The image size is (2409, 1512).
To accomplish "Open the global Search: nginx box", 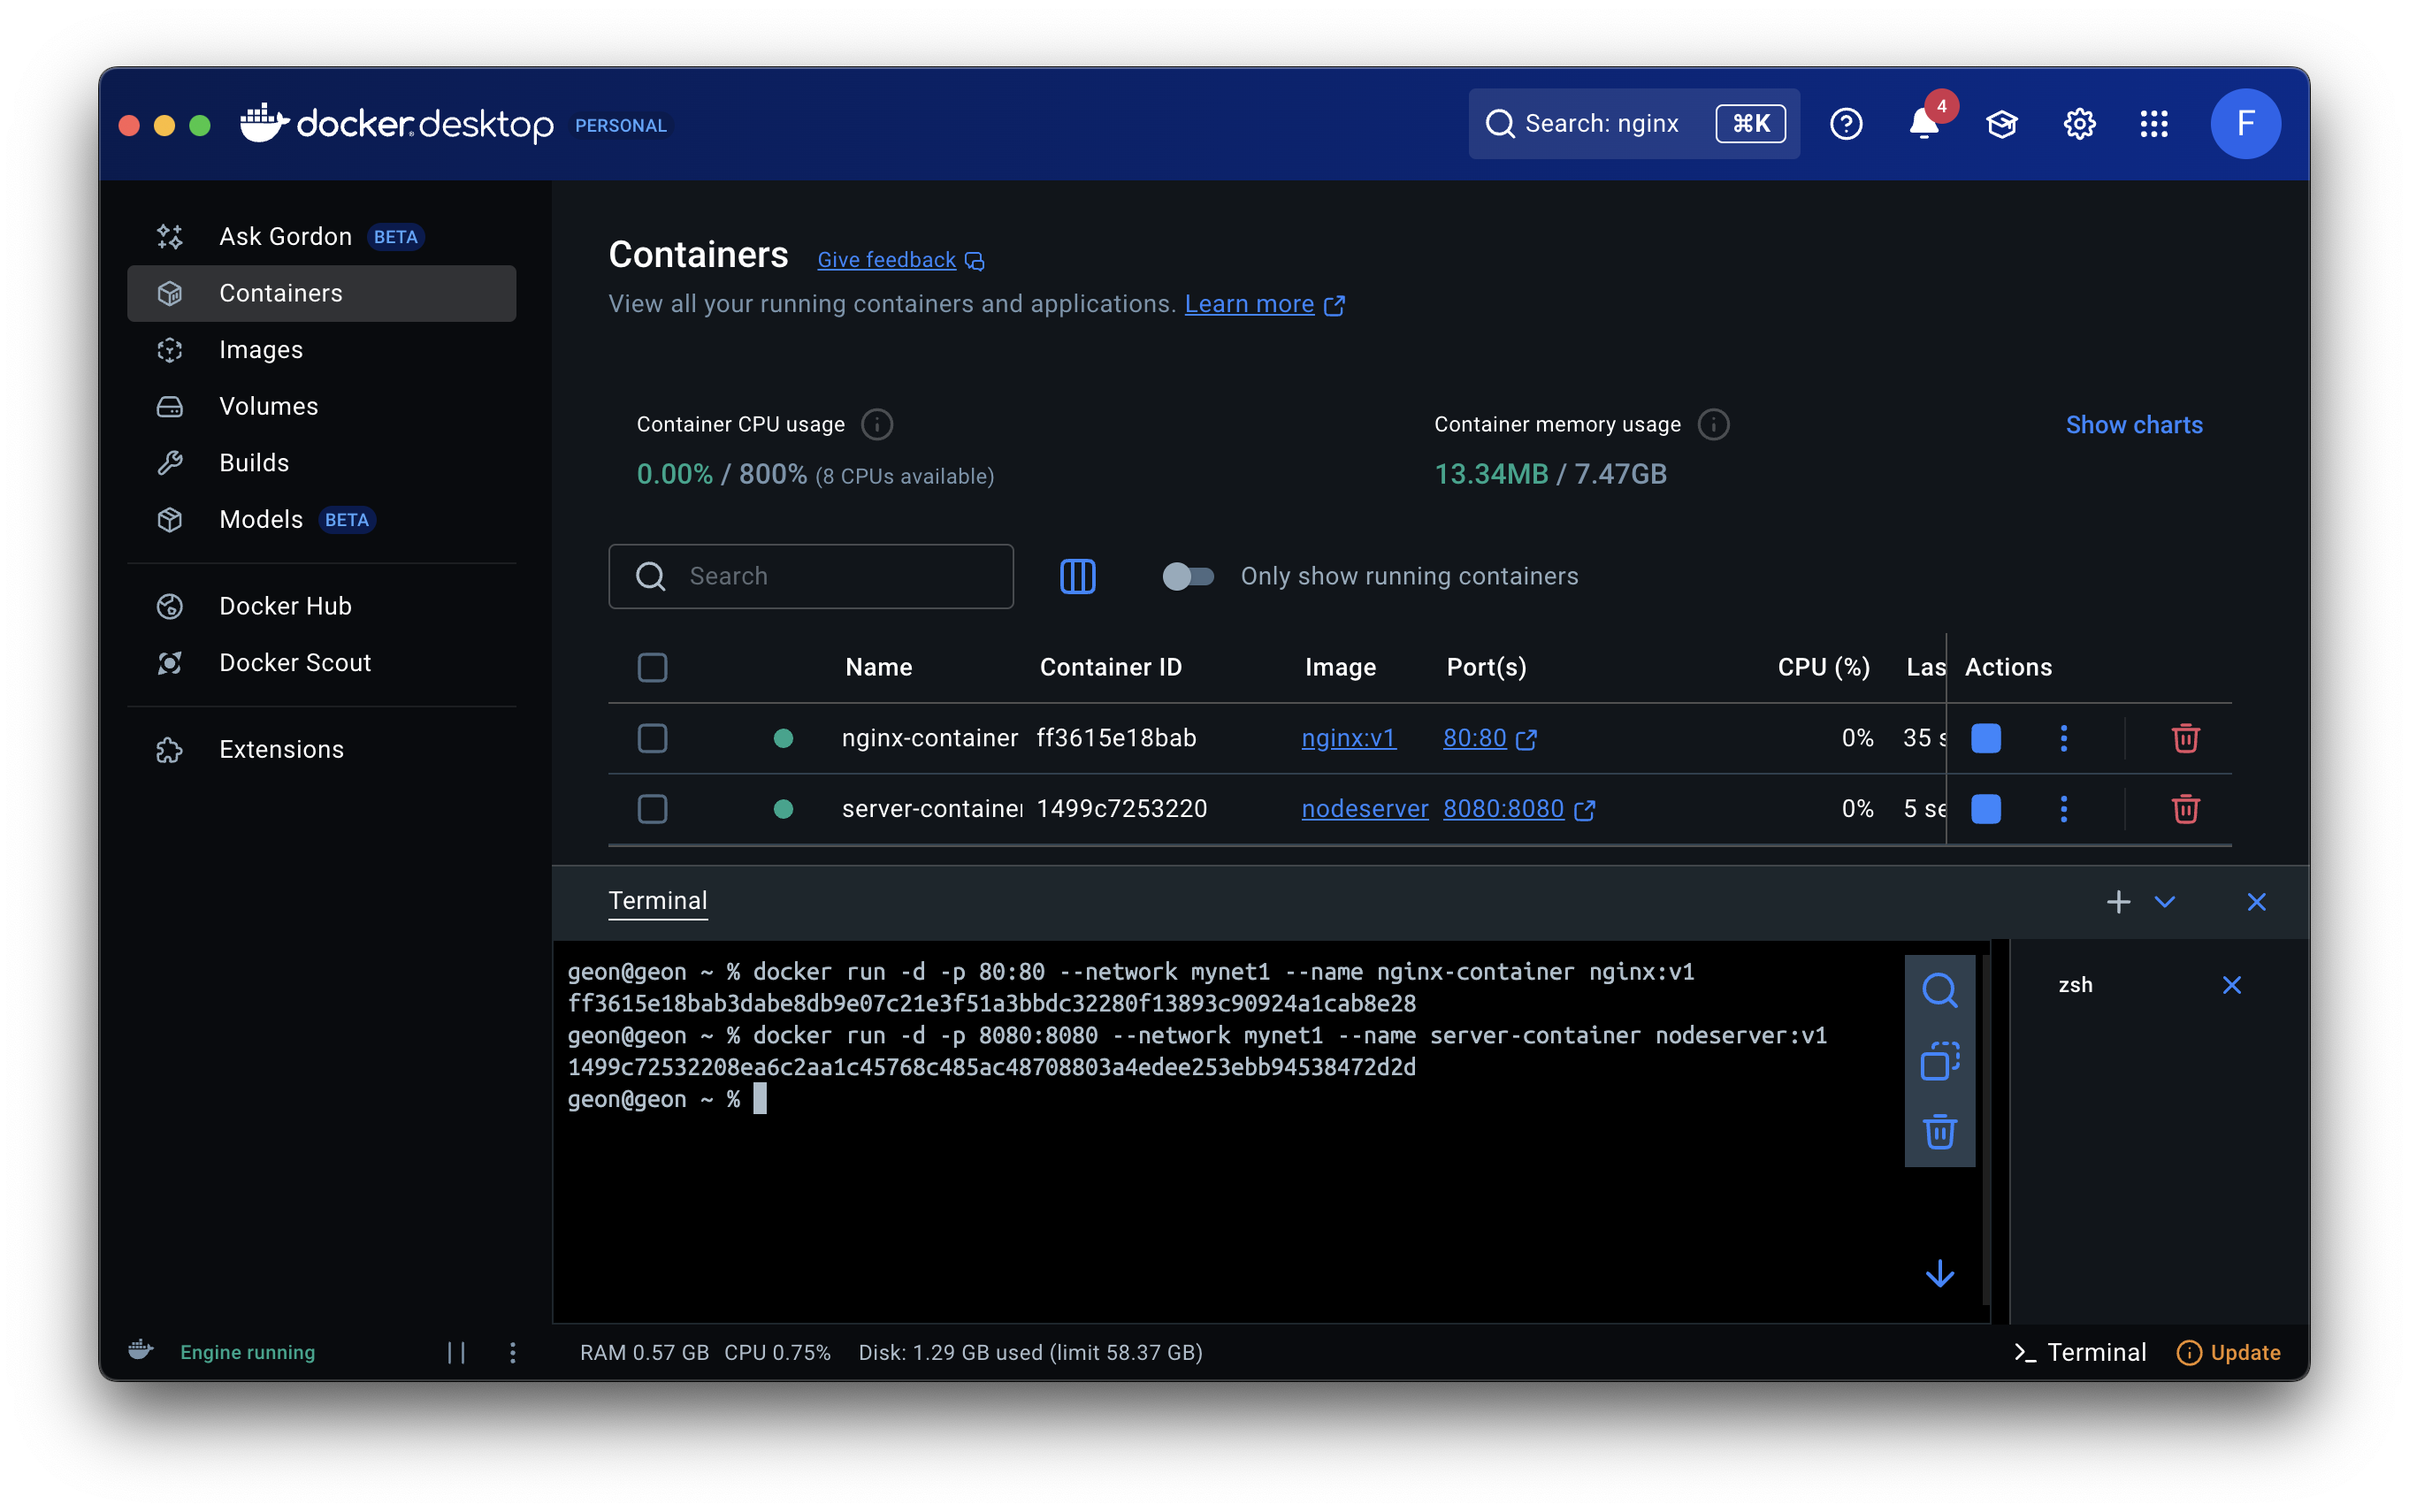I will (1633, 124).
